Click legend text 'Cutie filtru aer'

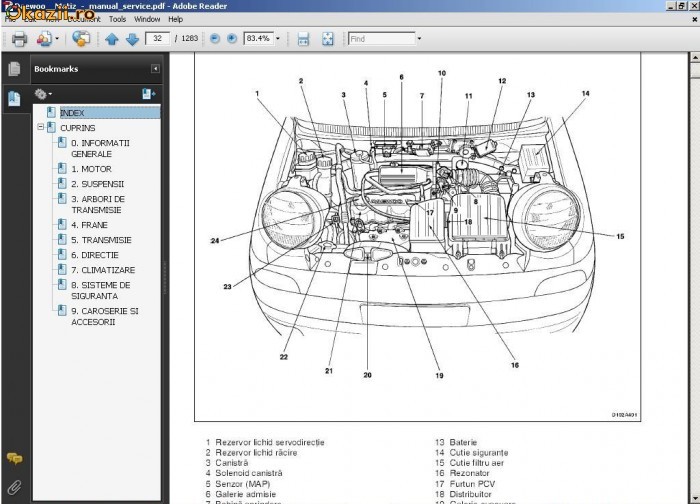476,463
